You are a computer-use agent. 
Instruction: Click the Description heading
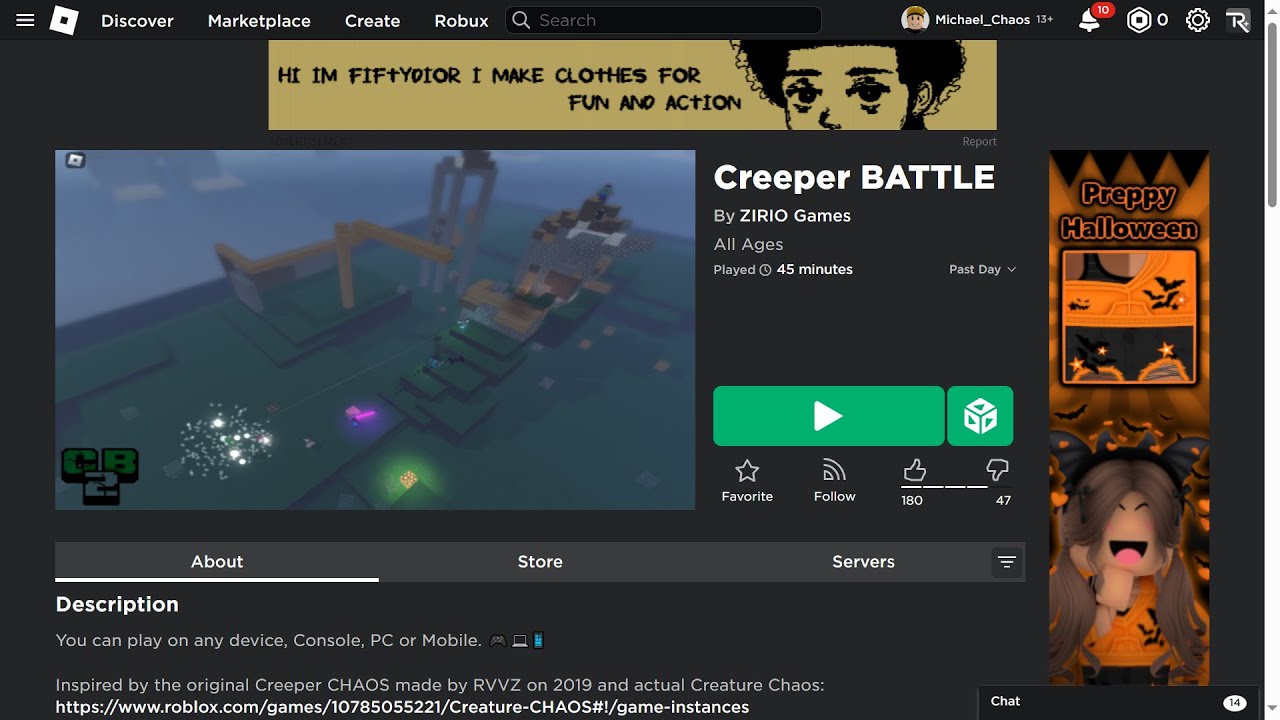(117, 604)
